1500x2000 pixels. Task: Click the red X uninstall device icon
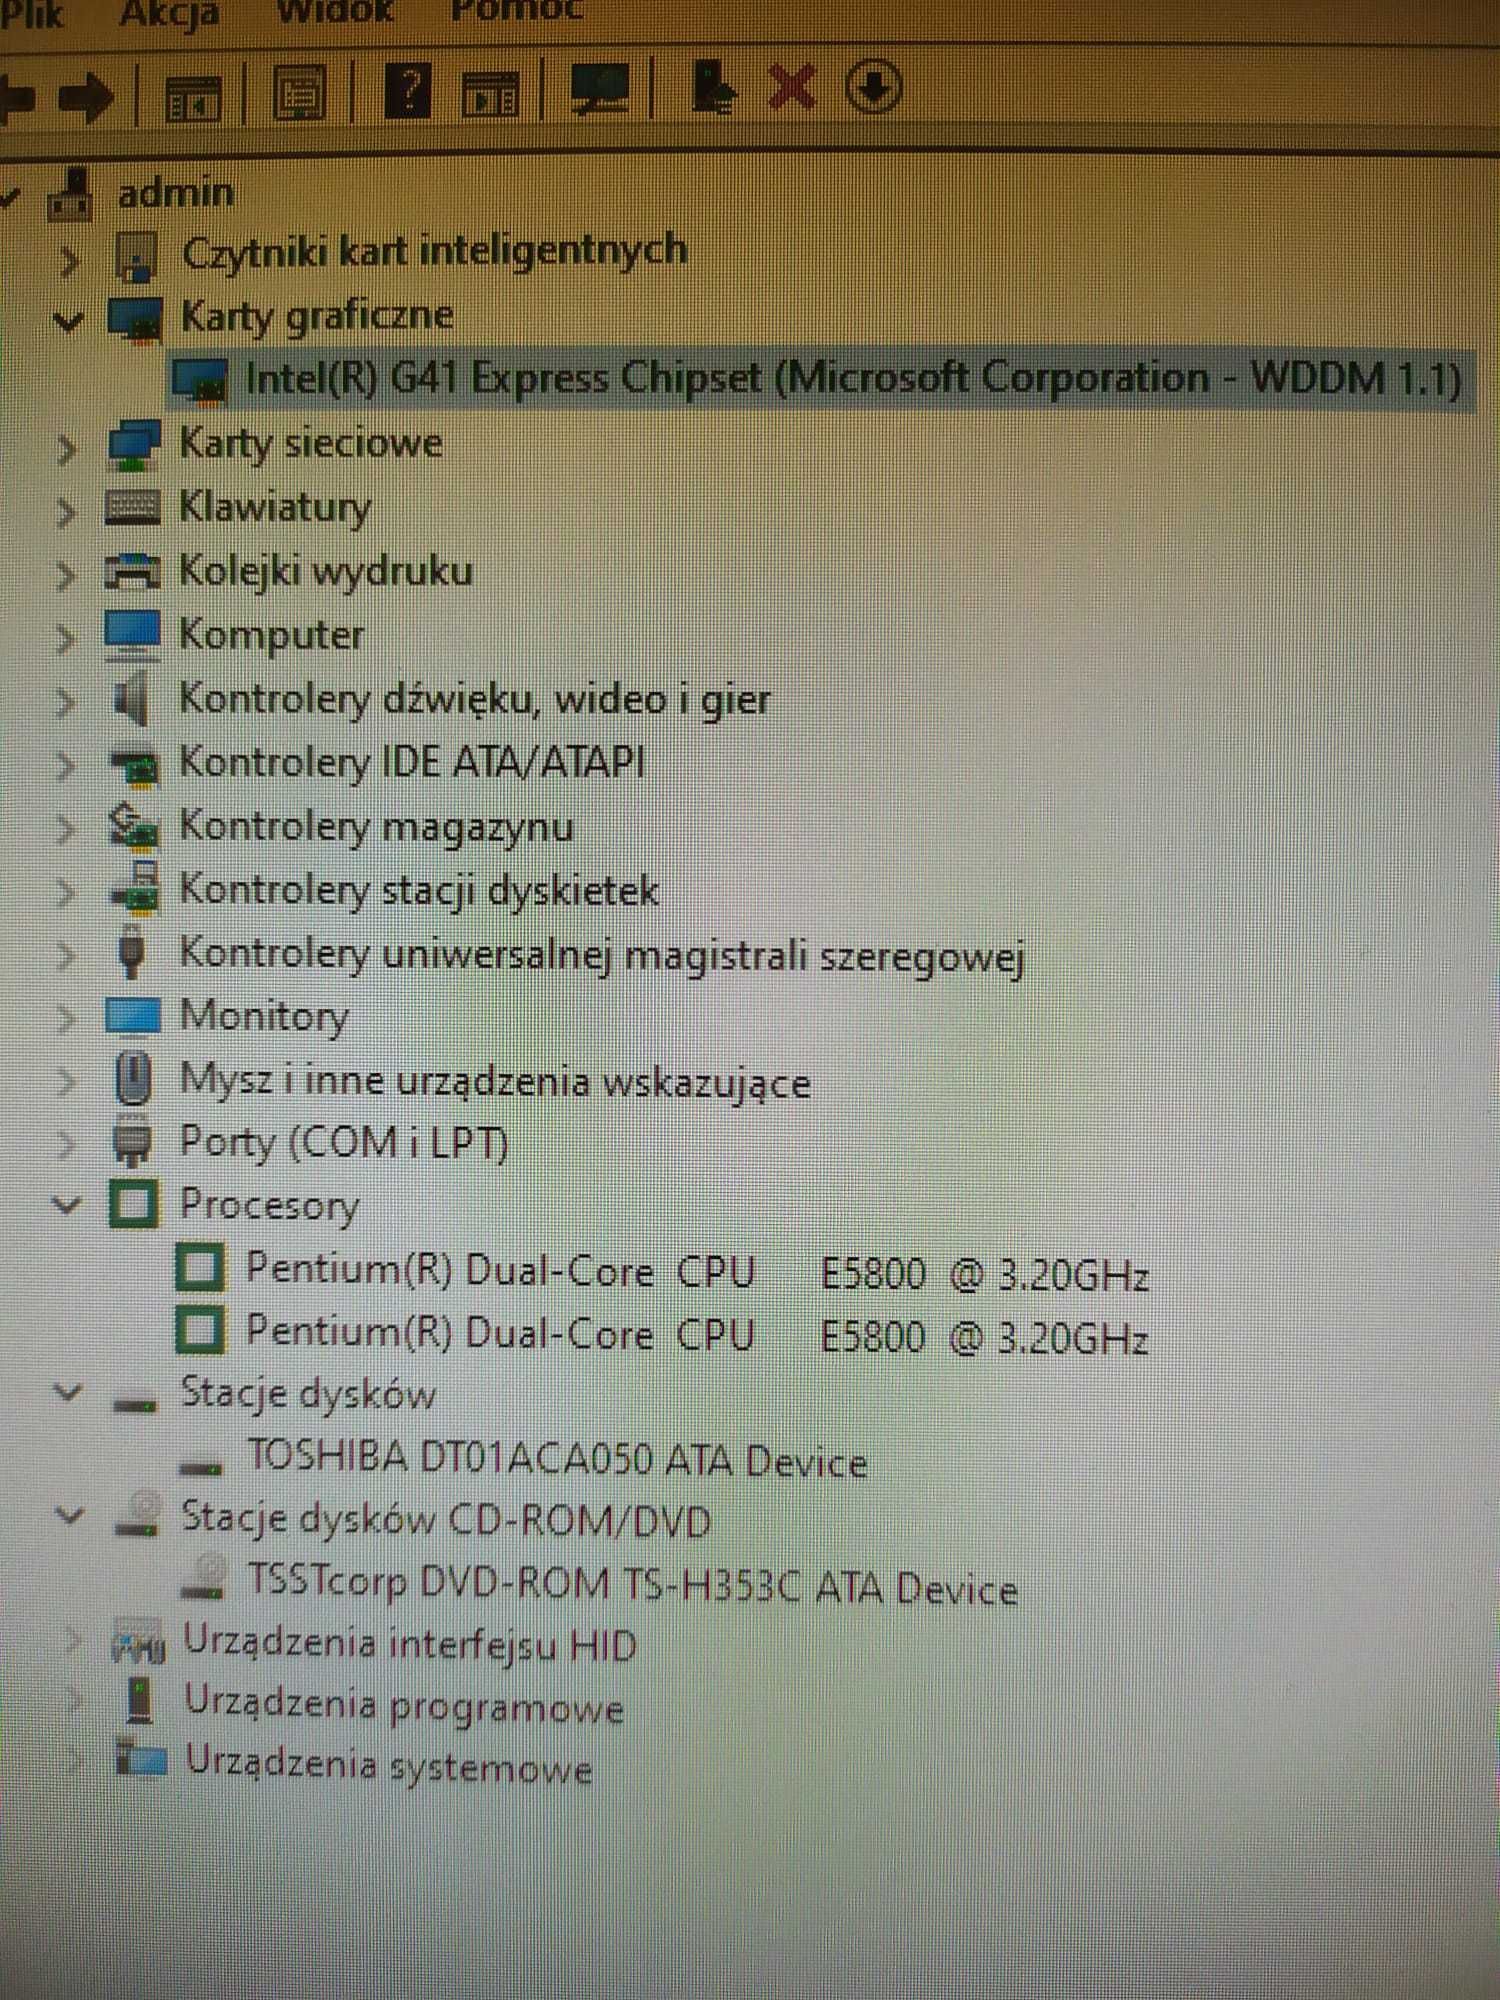[791, 86]
